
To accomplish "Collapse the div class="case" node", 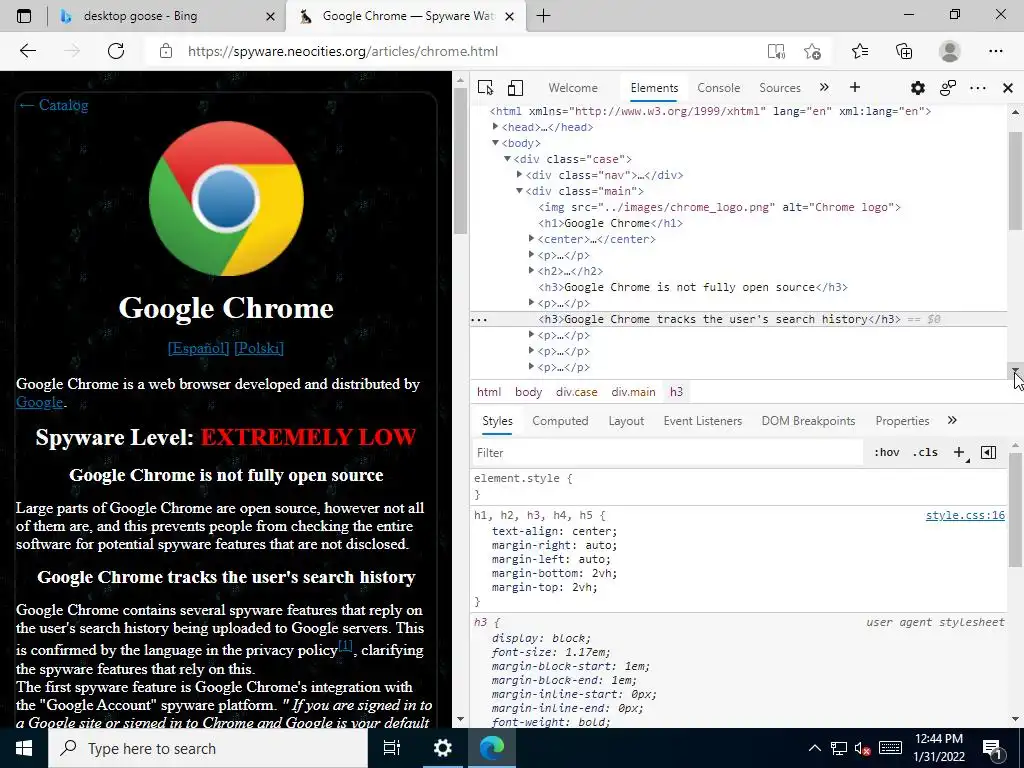I will click(x=507, y=159).
